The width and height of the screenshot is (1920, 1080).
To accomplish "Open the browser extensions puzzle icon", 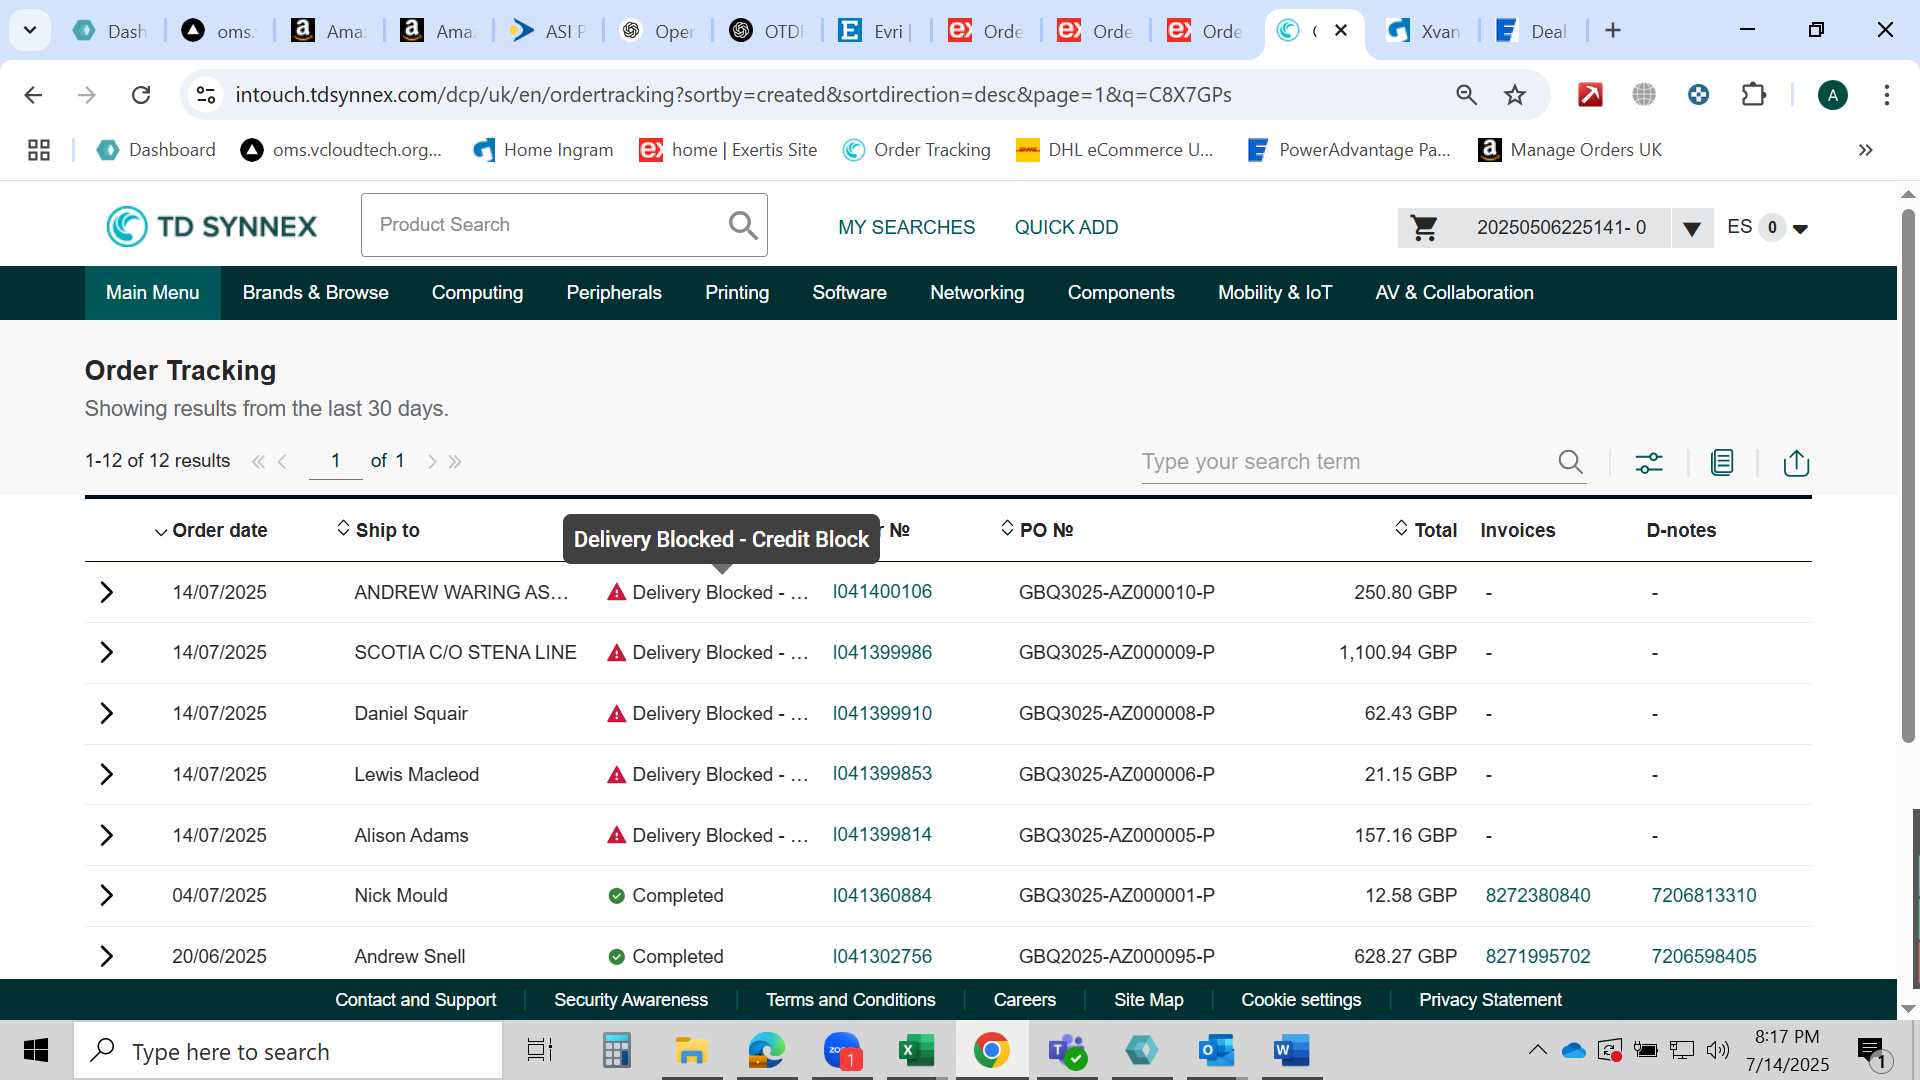I will click(x=1753, y=95).
